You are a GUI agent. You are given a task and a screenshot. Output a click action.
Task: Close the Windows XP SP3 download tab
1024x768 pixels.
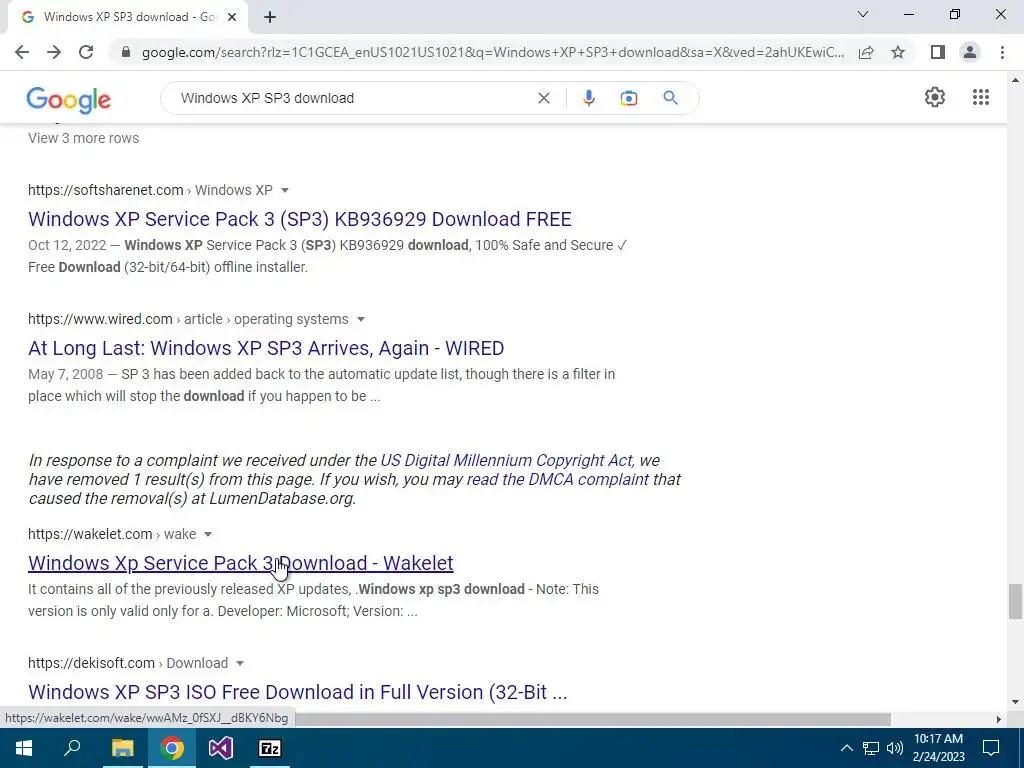232,17
